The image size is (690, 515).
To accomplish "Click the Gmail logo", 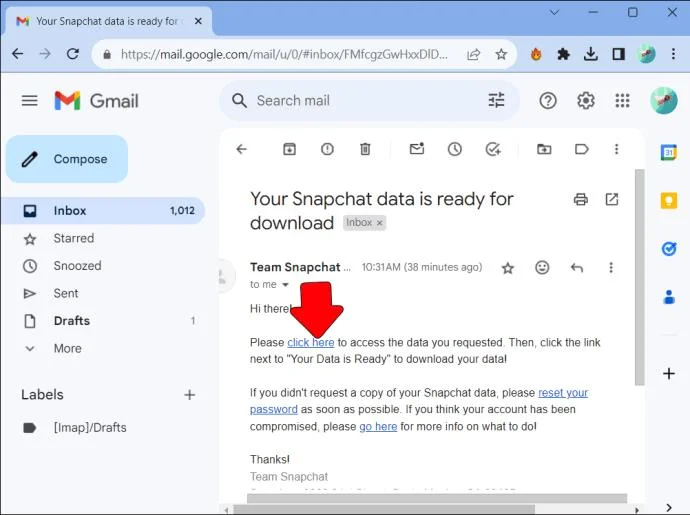I will pyautogui.click(x=96, y=101).
